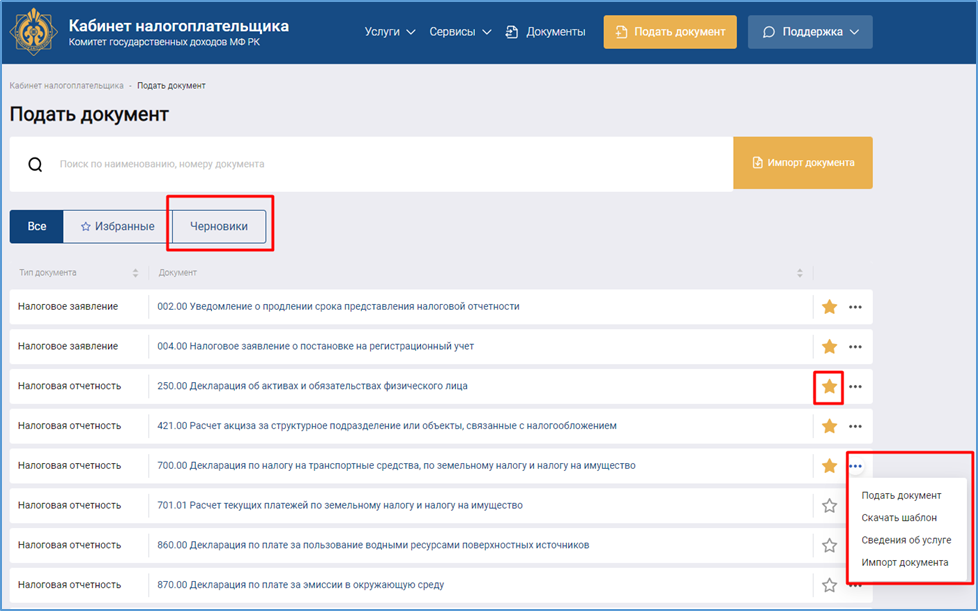Open link '870.00 Декларация по плате за эмиссии'
This screenshot has height=611, width=978.
(301, 585)
